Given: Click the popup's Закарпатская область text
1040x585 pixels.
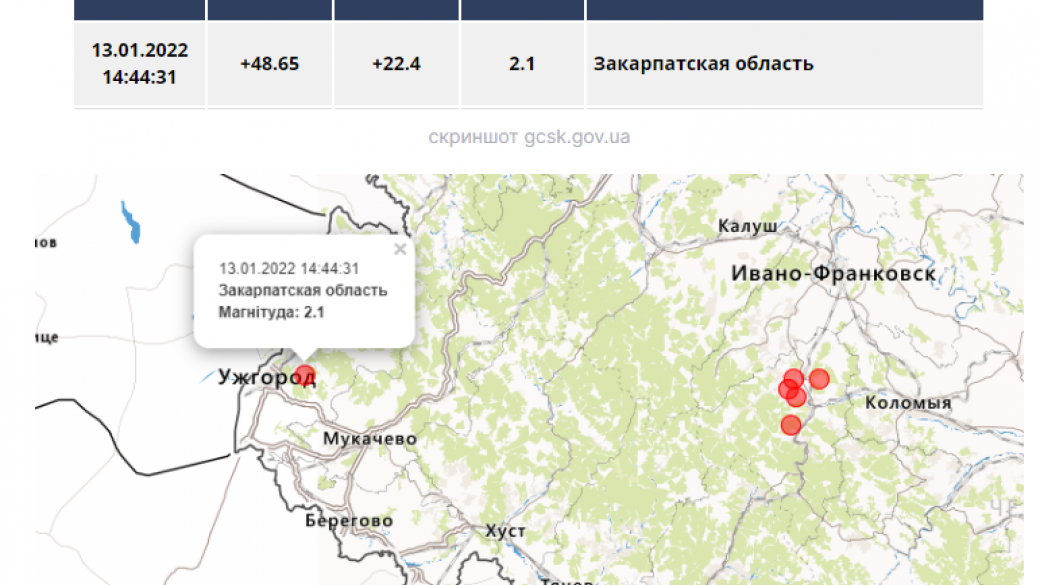Looking at the screenshot, I should click(303, 290).
